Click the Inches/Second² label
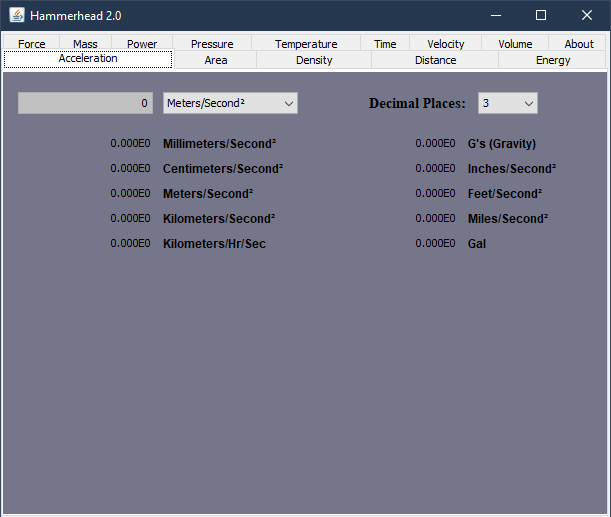 click(512, 169)
